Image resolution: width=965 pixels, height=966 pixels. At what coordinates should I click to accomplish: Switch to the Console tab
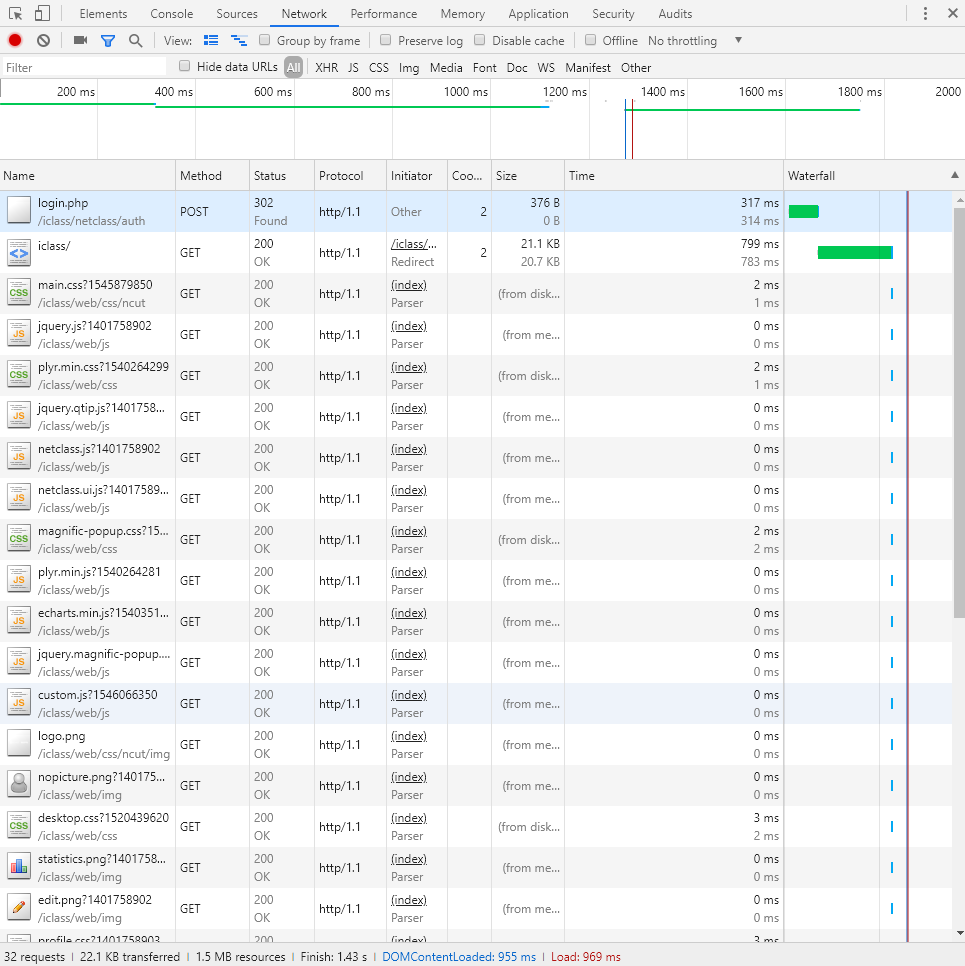(172, 14)
